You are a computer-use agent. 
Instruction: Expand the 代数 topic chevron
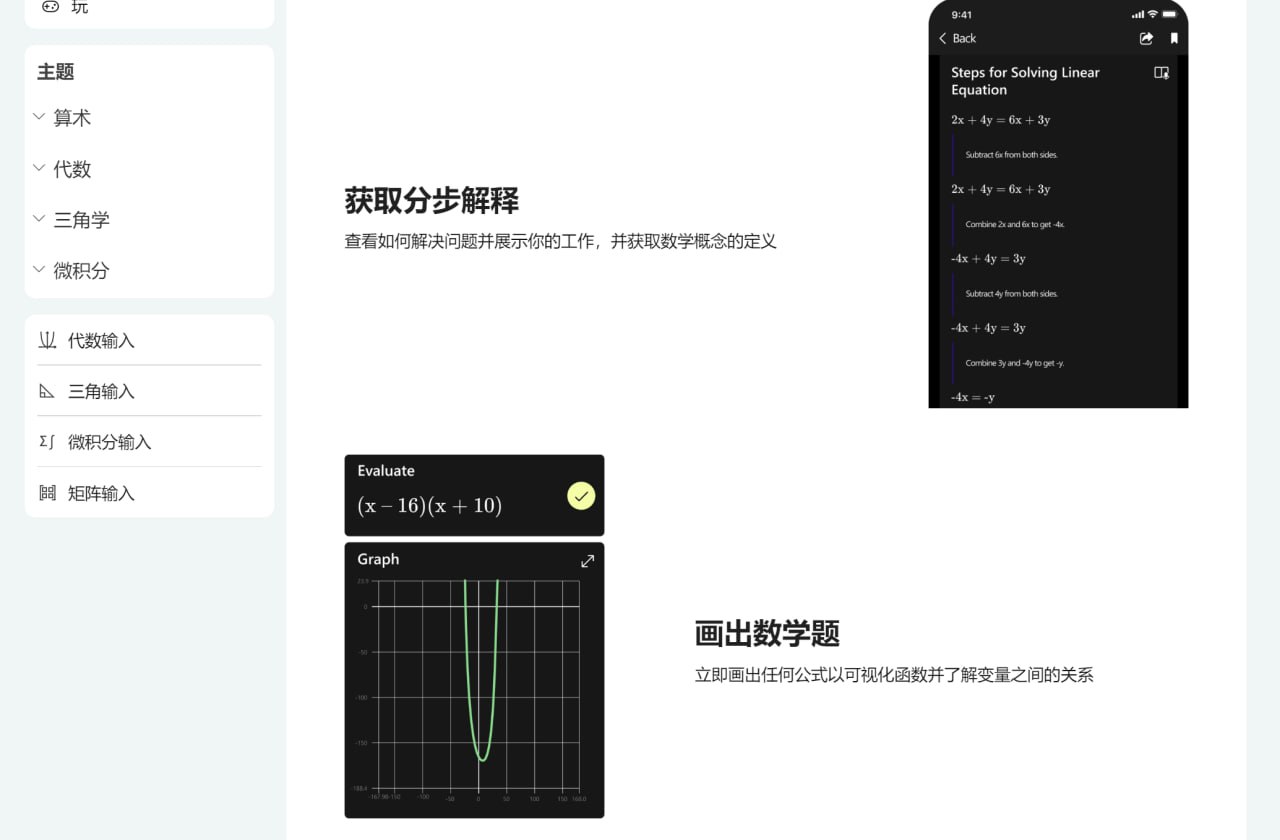pyautogui.click(x=39, y=168)
